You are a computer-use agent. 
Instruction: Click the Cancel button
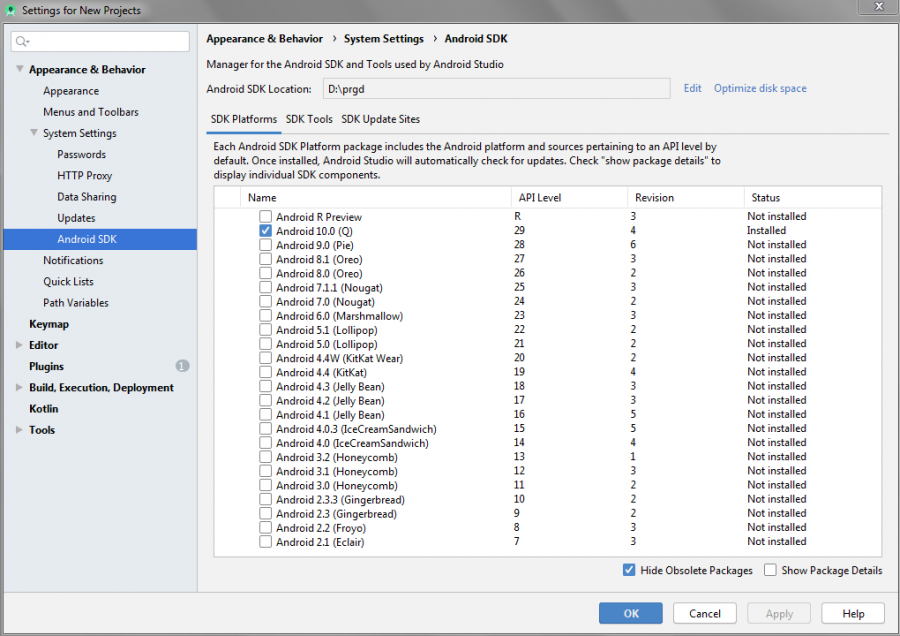click(705, 613)
